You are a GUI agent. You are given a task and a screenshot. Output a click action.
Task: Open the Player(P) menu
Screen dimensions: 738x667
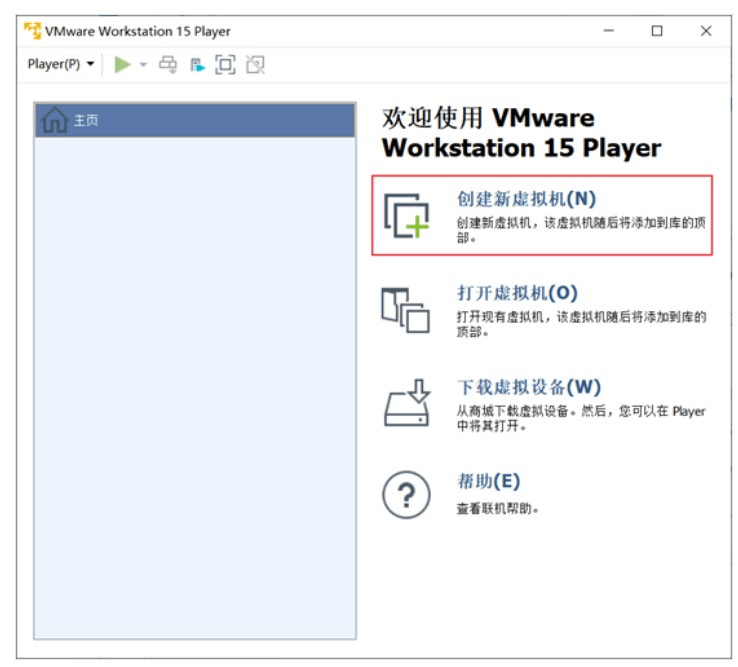61,65
